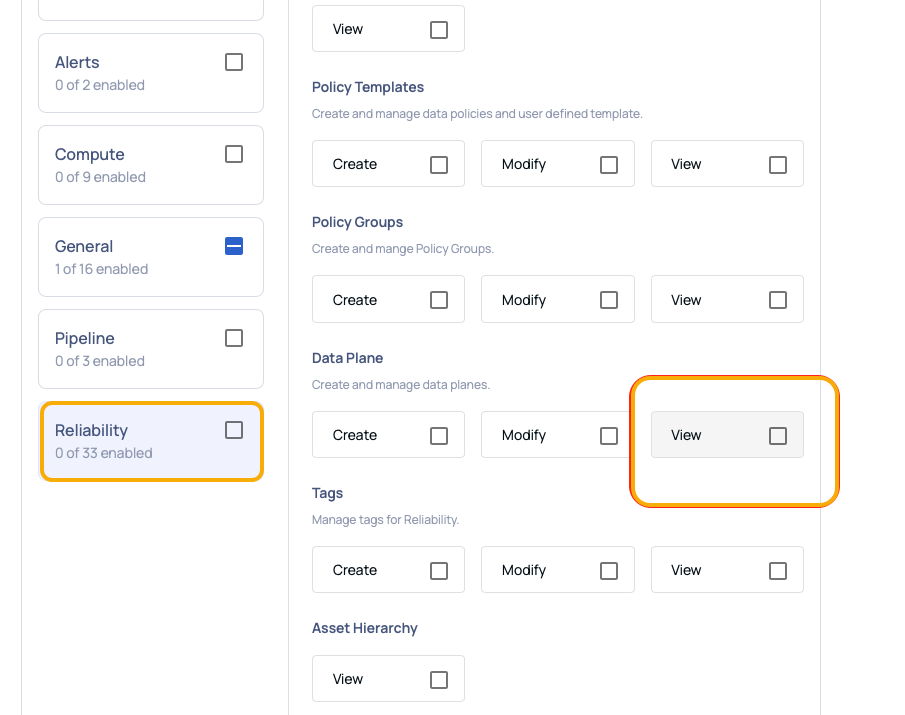Check View under Asset Hierarchy
This screenshot has width=905, height=715.
coord(439,680)
